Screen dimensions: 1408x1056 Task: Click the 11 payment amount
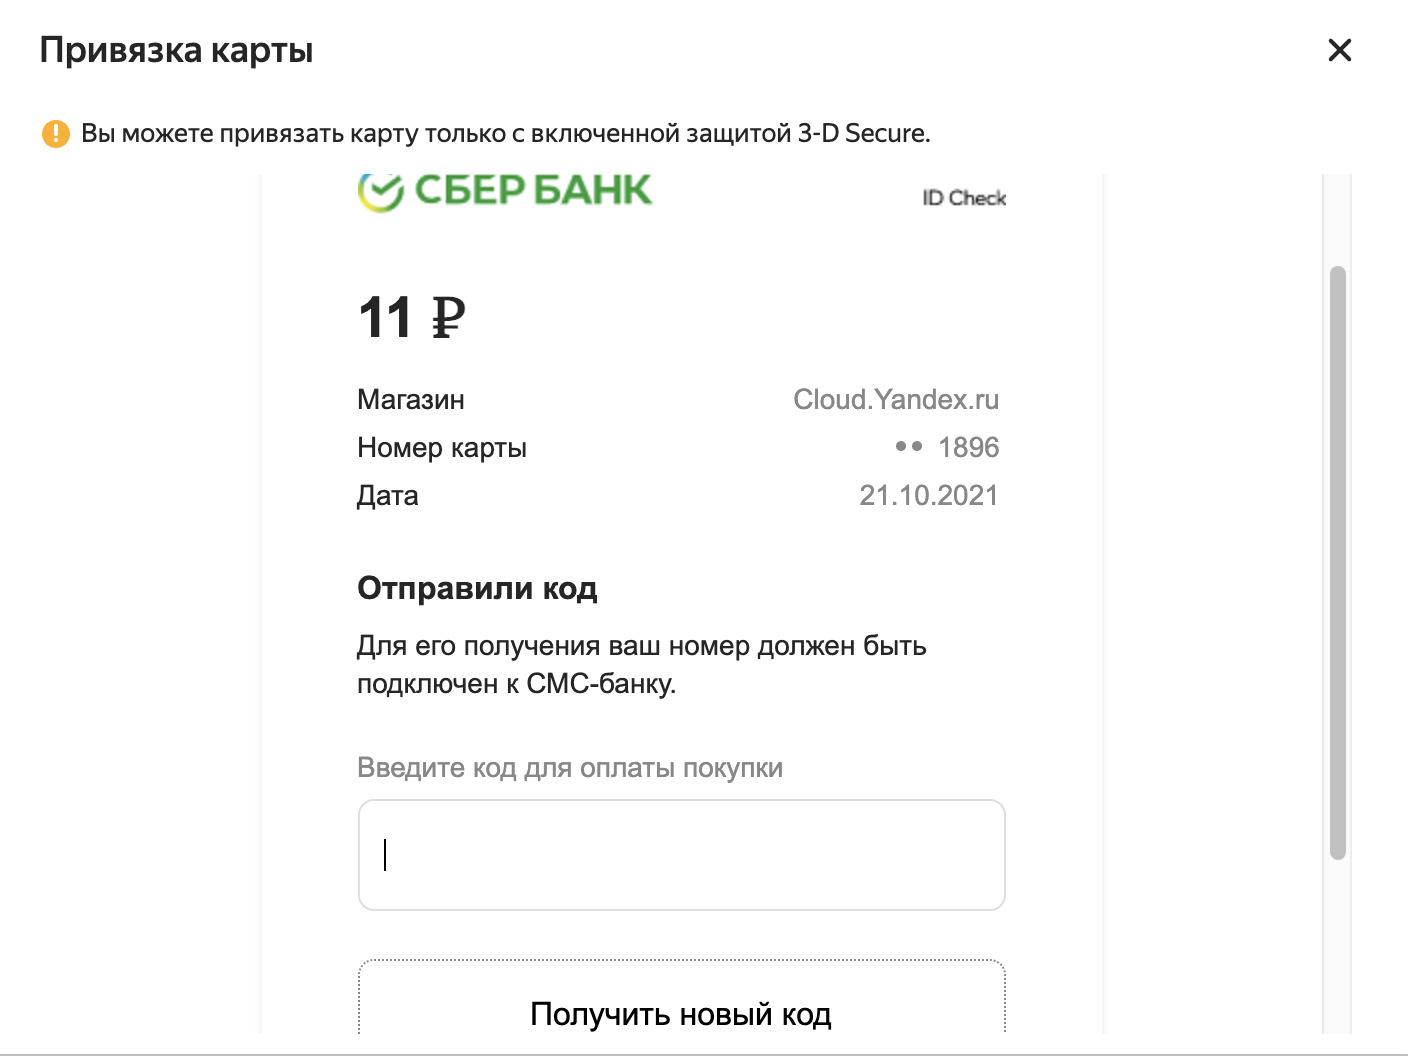pyautogui.click(x=385, y=318)
